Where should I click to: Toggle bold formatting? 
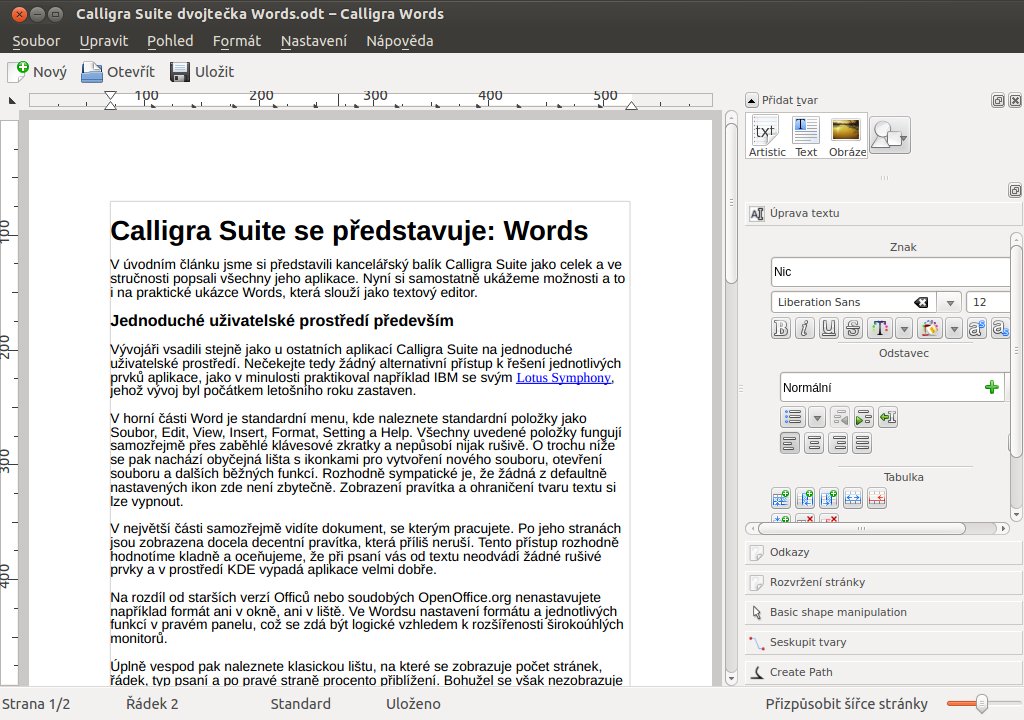(780, 328)
